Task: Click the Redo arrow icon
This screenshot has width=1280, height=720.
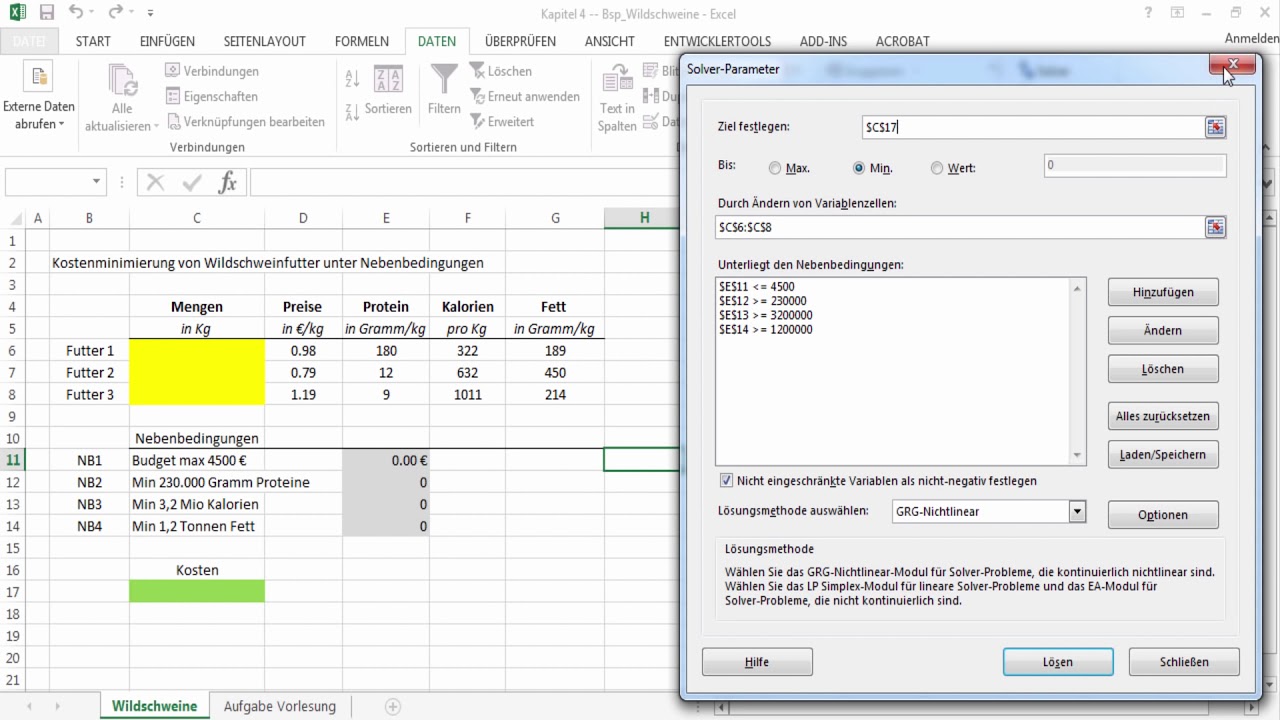Action: pos(114,13)
